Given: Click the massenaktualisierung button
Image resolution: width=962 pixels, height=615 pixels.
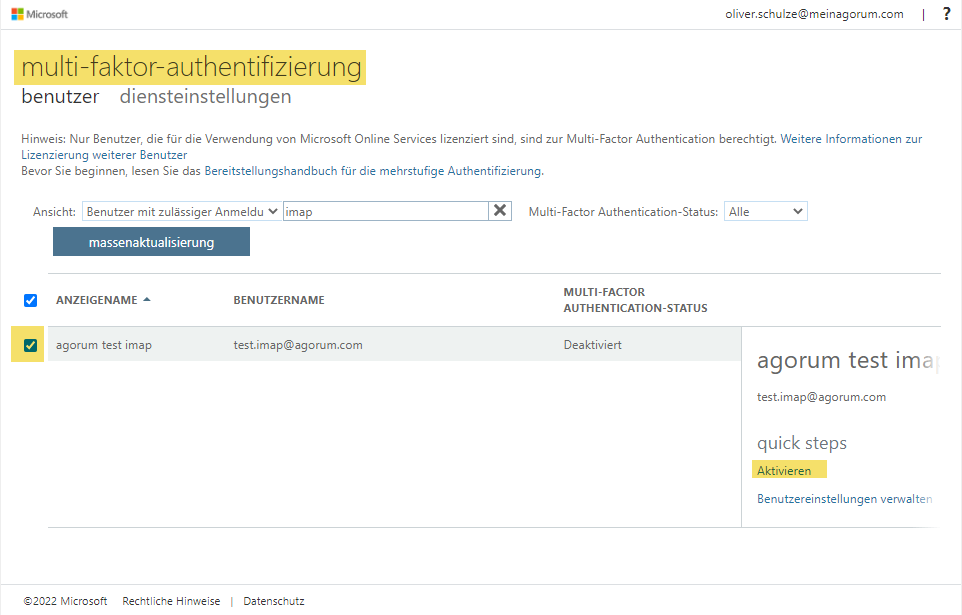Looking at the screenshot, I should [x=152, y=242].
